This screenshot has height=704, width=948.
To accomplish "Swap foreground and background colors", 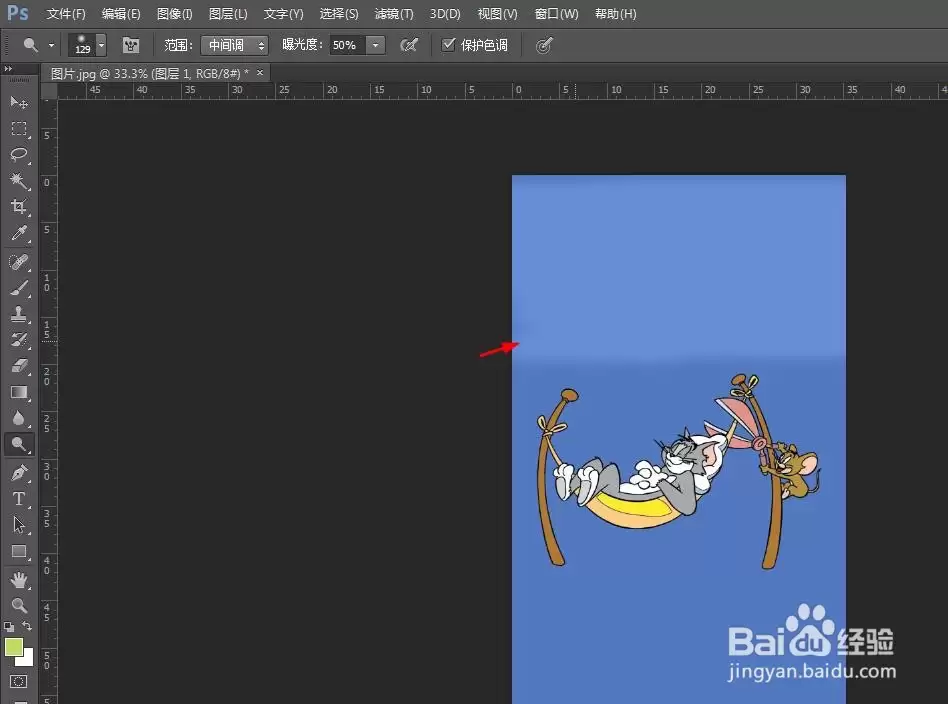I will [x=27, y=626].
